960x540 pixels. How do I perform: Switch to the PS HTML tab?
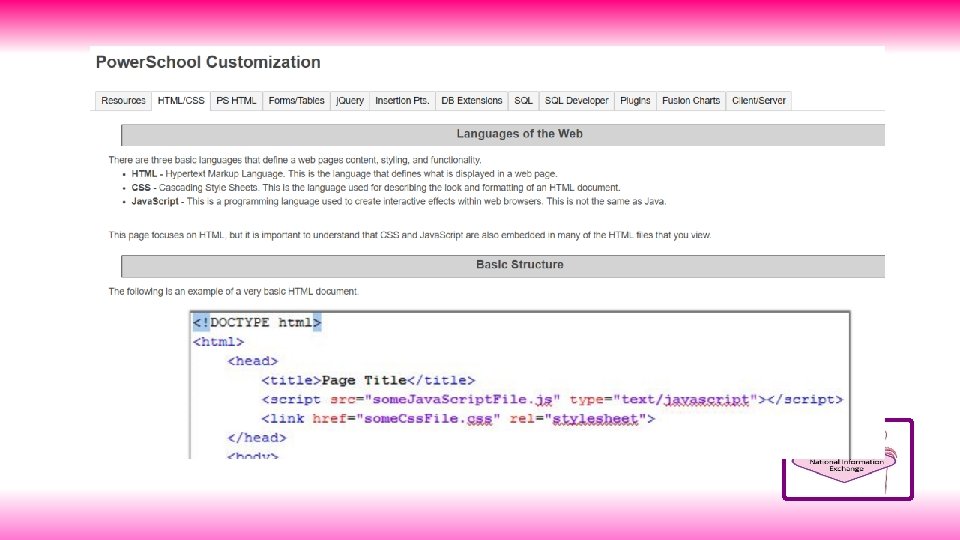tap(236, 101)
